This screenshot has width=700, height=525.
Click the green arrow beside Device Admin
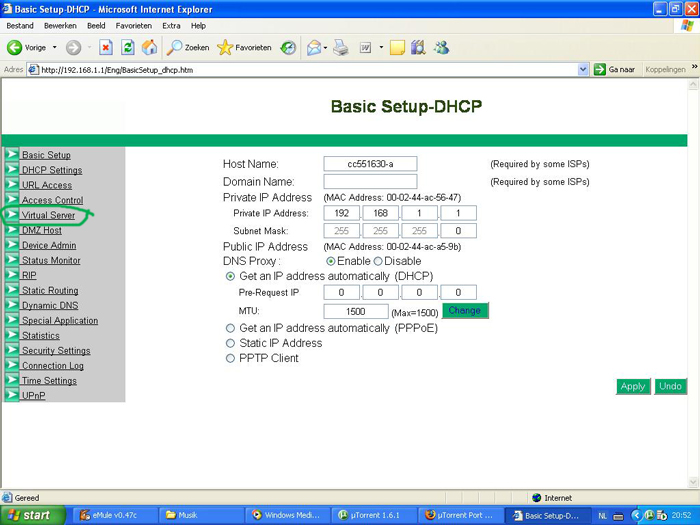12,244
